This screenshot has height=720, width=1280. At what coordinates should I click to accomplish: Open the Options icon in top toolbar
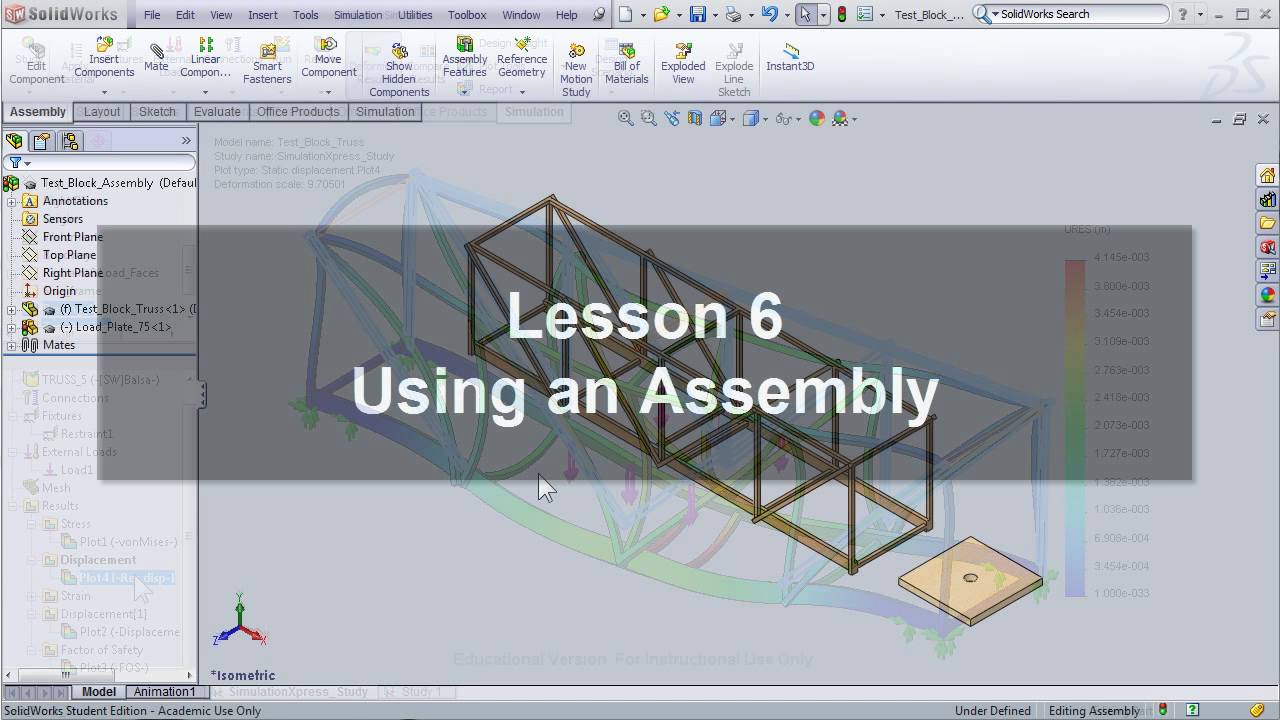pos(865,14)
